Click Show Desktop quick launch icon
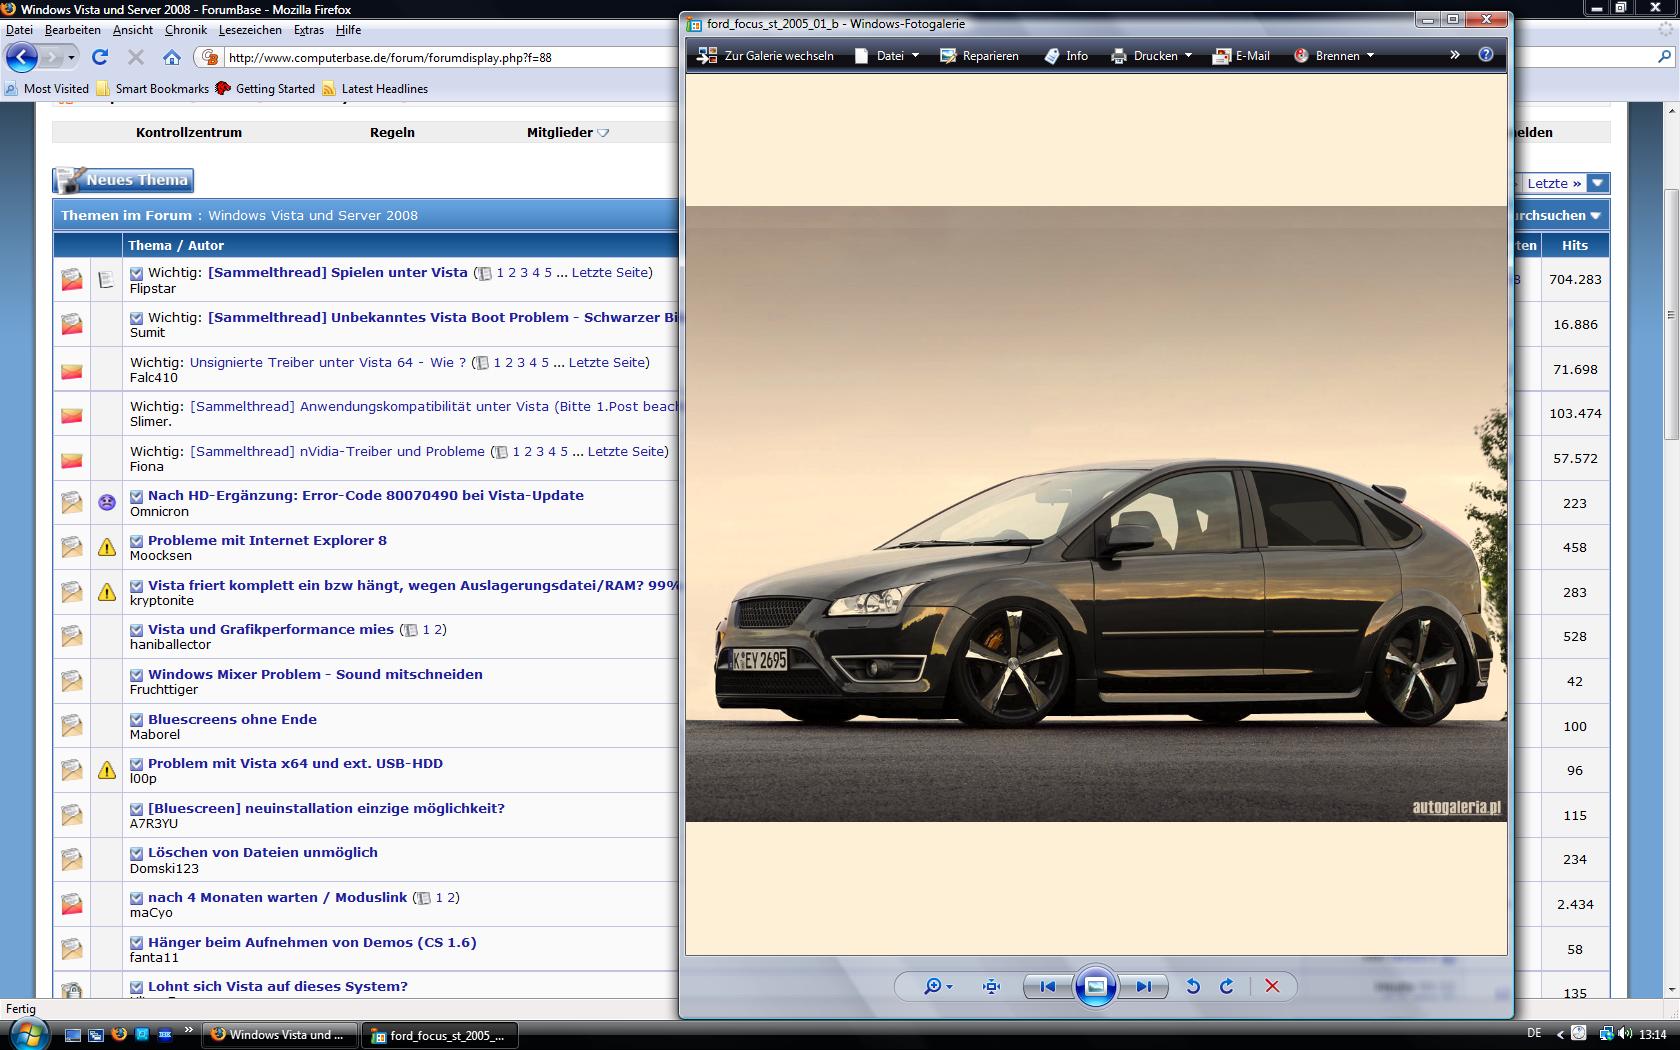The height and width of the screenshot is (1050, 1680). 73,1035
